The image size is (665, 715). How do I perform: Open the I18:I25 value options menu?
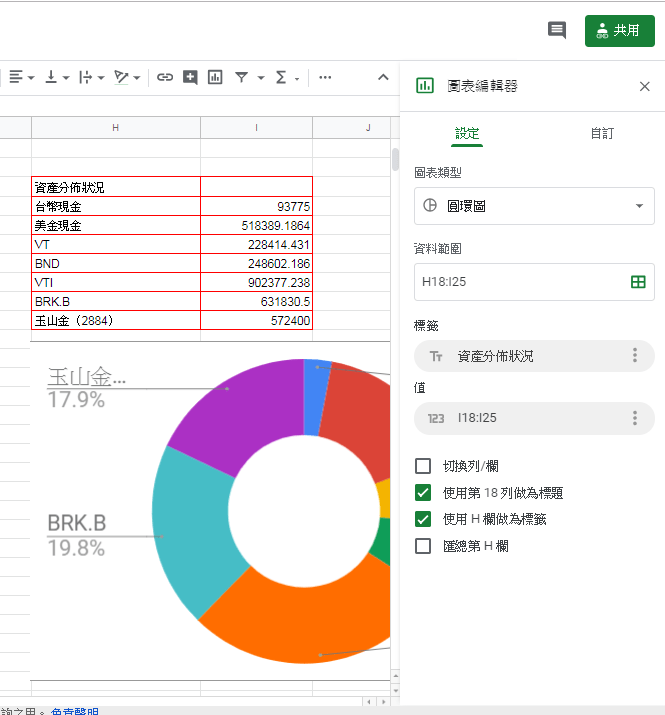634,418
